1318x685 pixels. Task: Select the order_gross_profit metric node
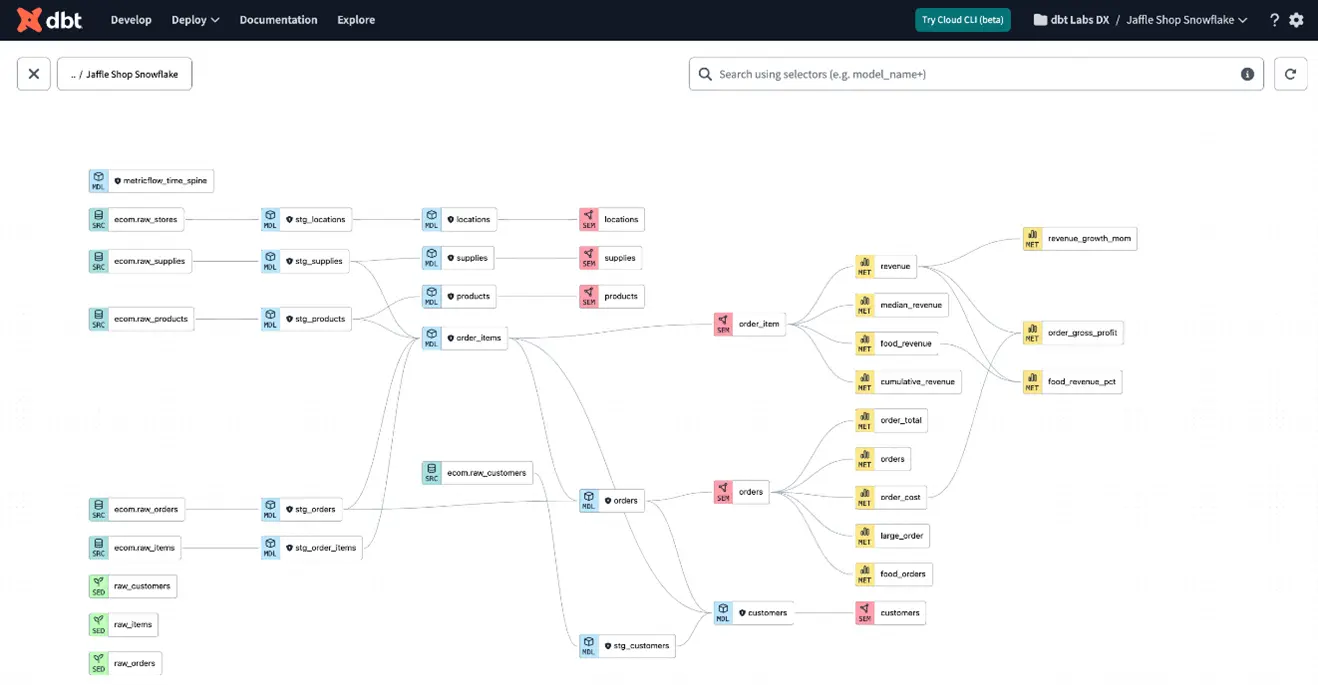pyautogui.click(x=1073, y=332)
